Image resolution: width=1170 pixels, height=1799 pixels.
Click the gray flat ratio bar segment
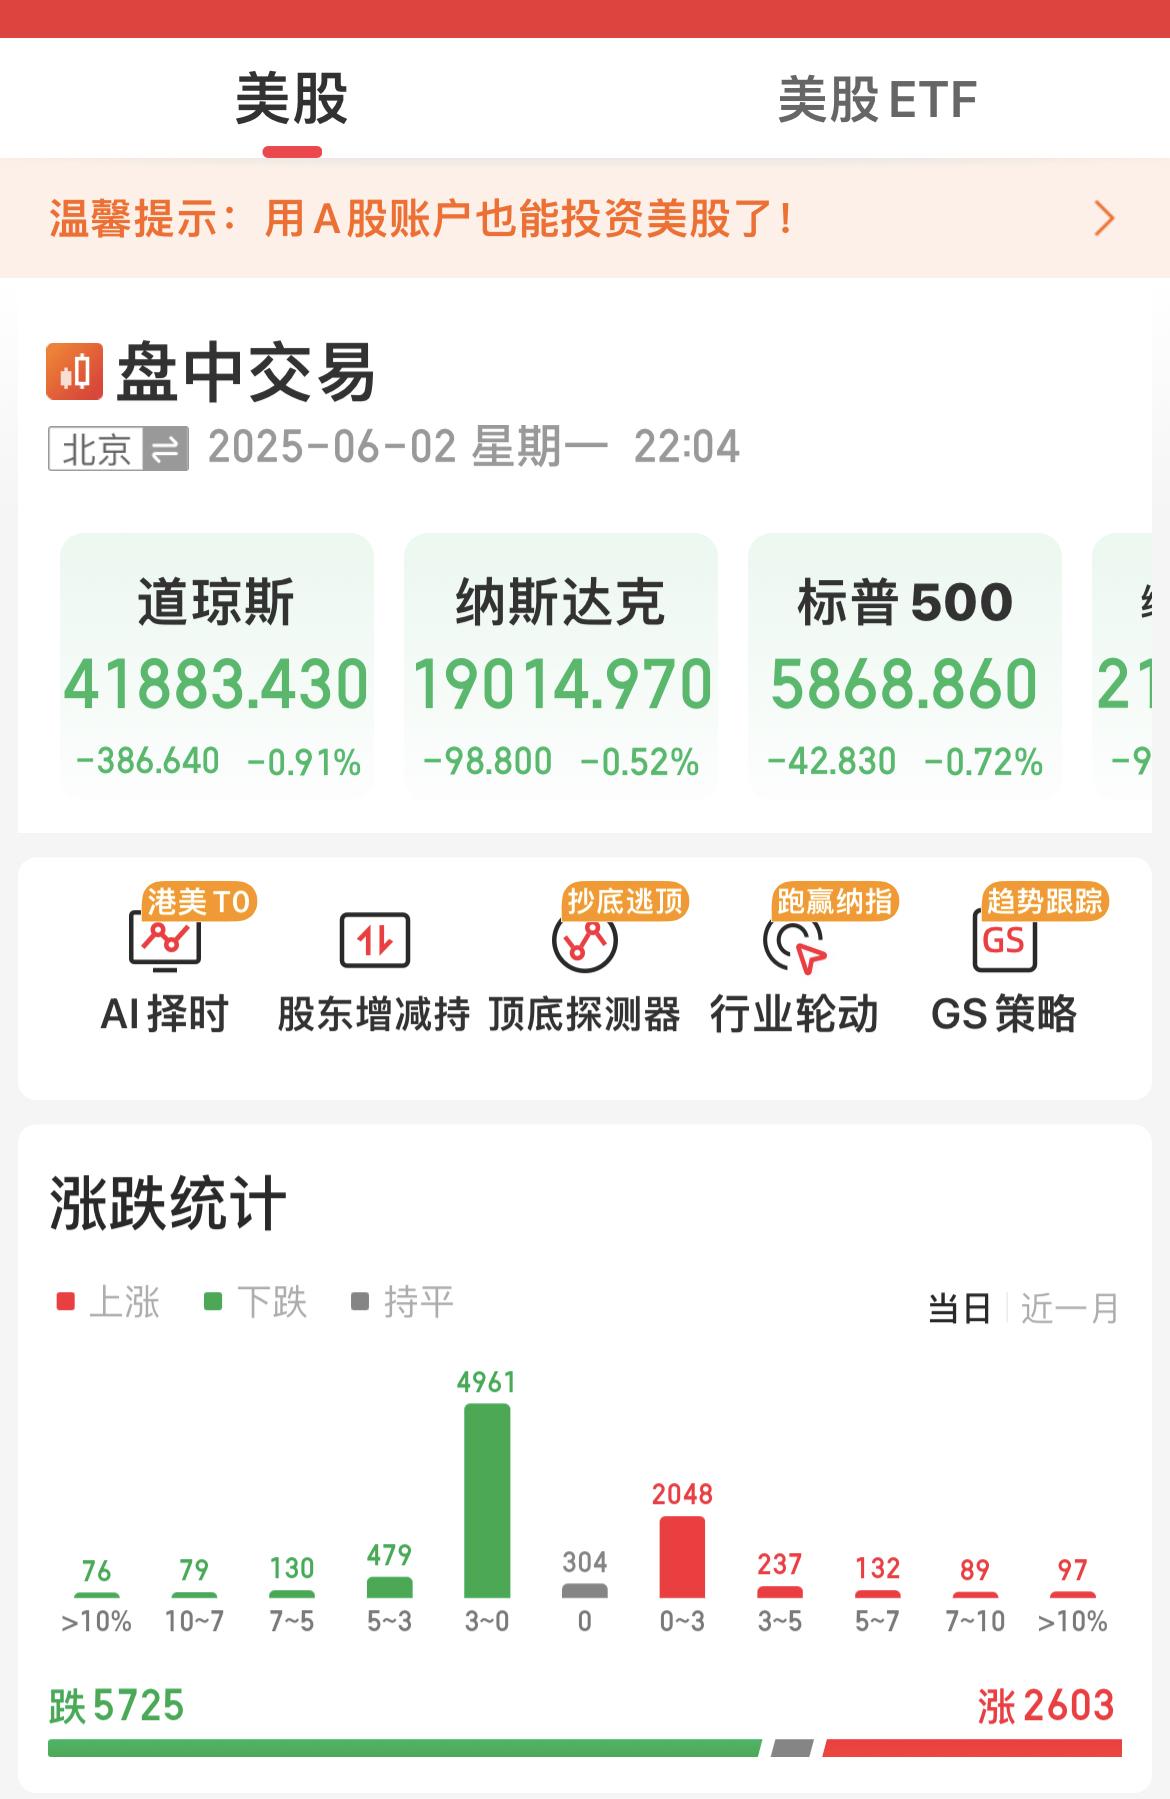pos(792,1748)
